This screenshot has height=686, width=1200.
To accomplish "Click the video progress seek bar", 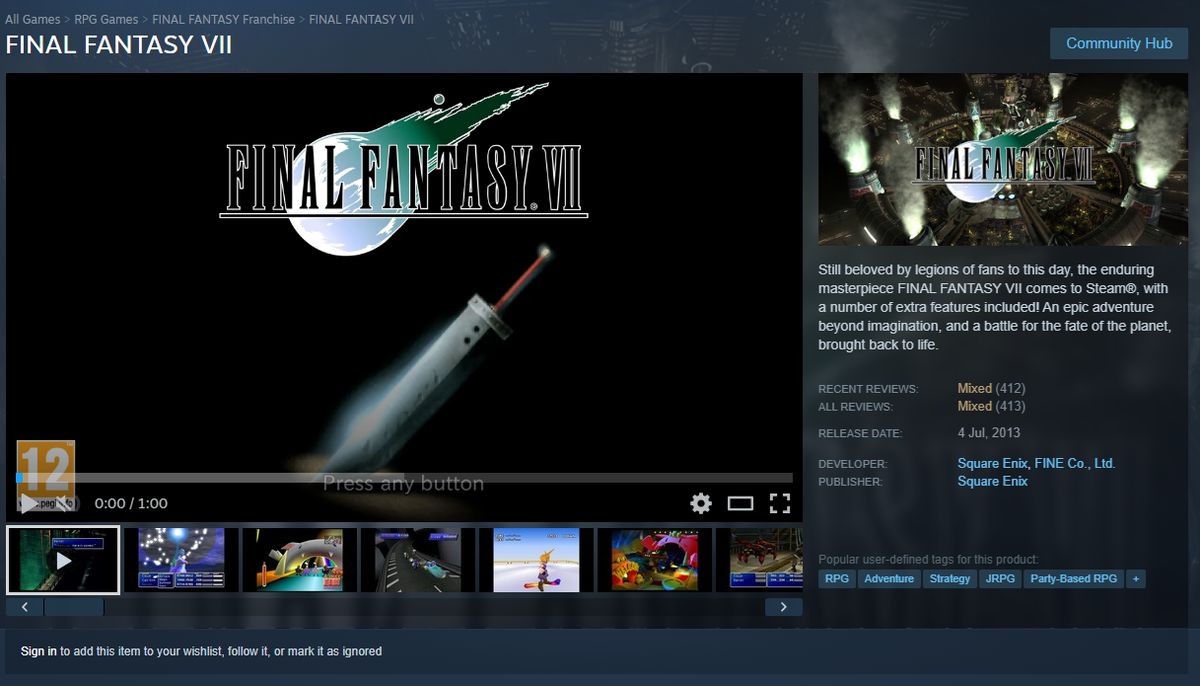I will coord(404,478).
